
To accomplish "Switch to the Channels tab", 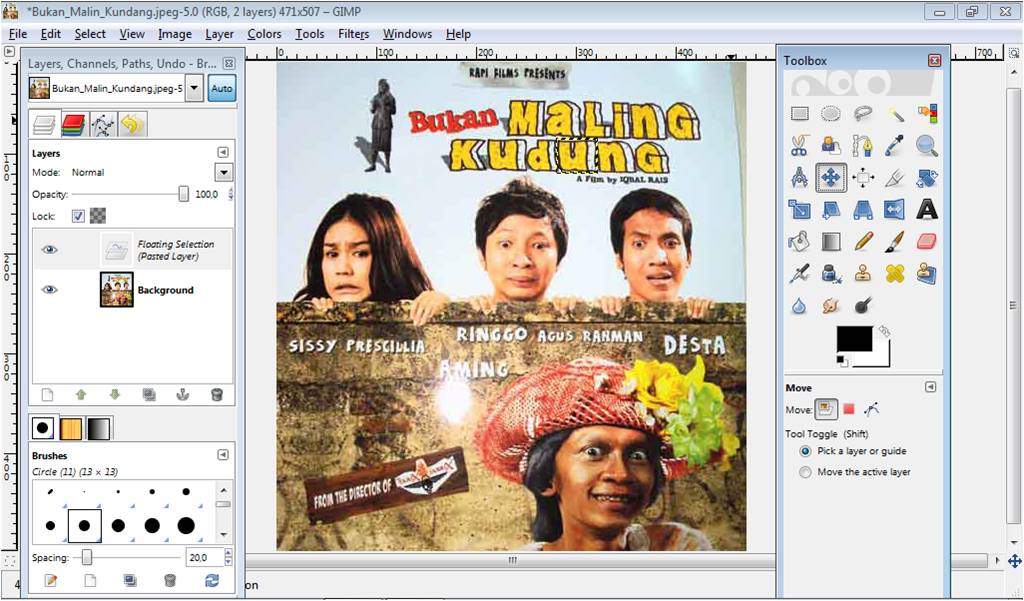I will pyautogui.click(x=73, y=124).
